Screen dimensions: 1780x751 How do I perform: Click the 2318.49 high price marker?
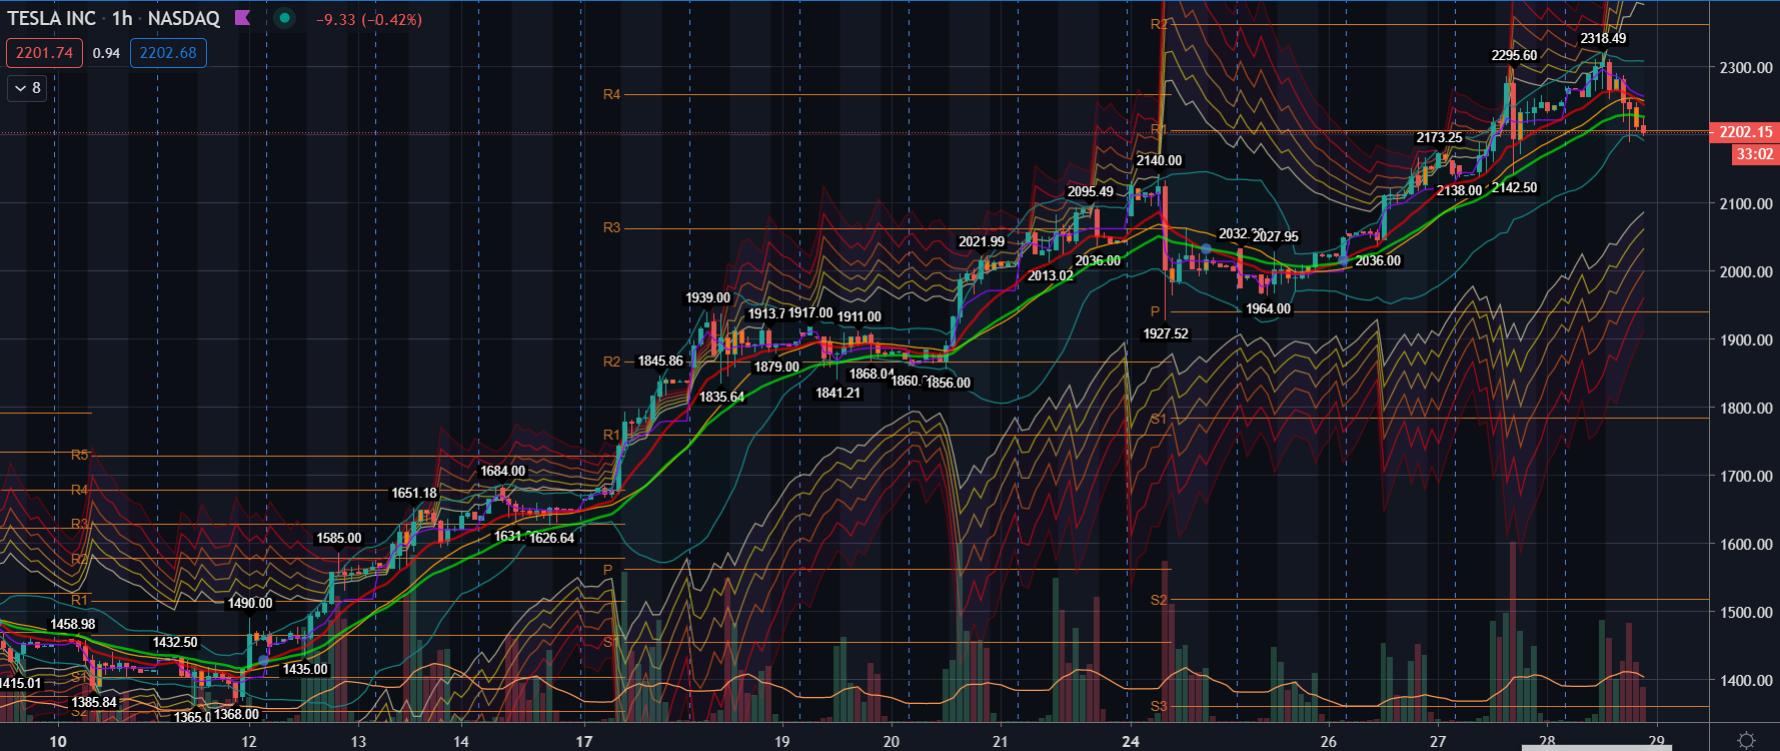pos(1603,38)
